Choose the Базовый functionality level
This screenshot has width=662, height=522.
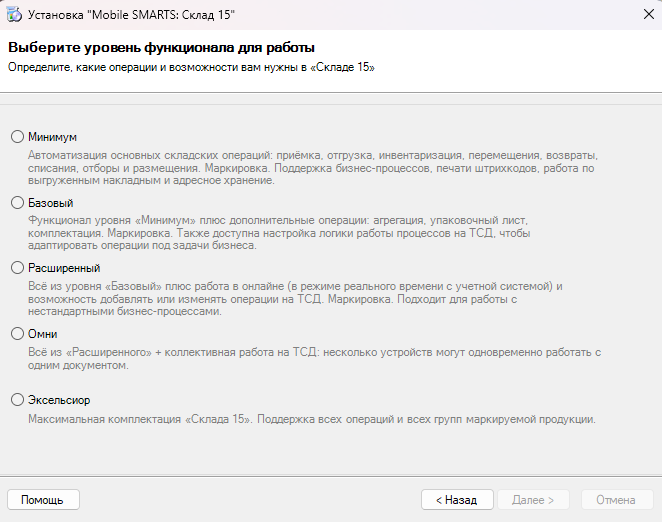(17, 203)
